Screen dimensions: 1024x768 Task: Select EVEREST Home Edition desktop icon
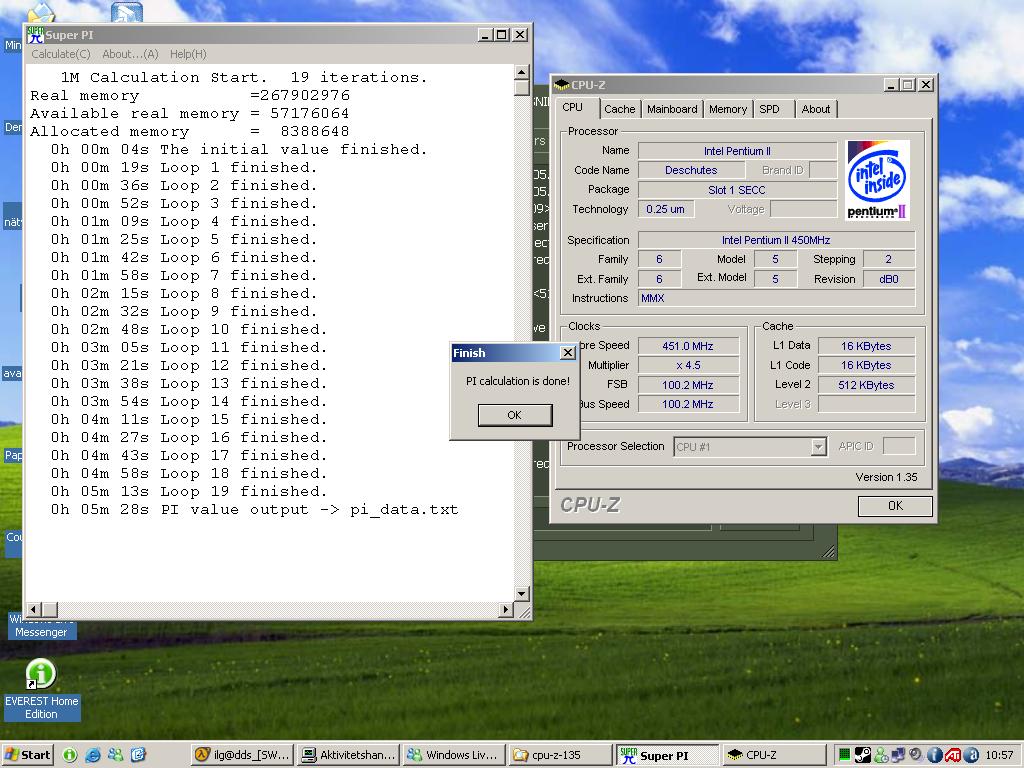41,690
